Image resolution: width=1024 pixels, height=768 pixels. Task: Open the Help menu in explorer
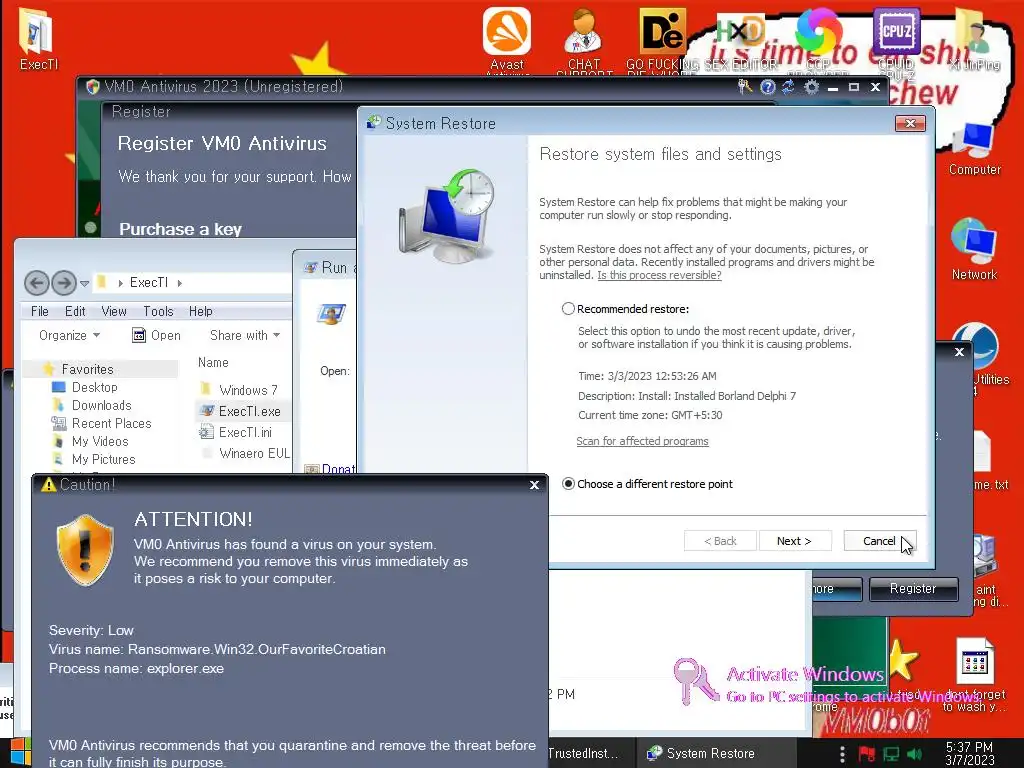pyautogui.click(x=200, y=312)
